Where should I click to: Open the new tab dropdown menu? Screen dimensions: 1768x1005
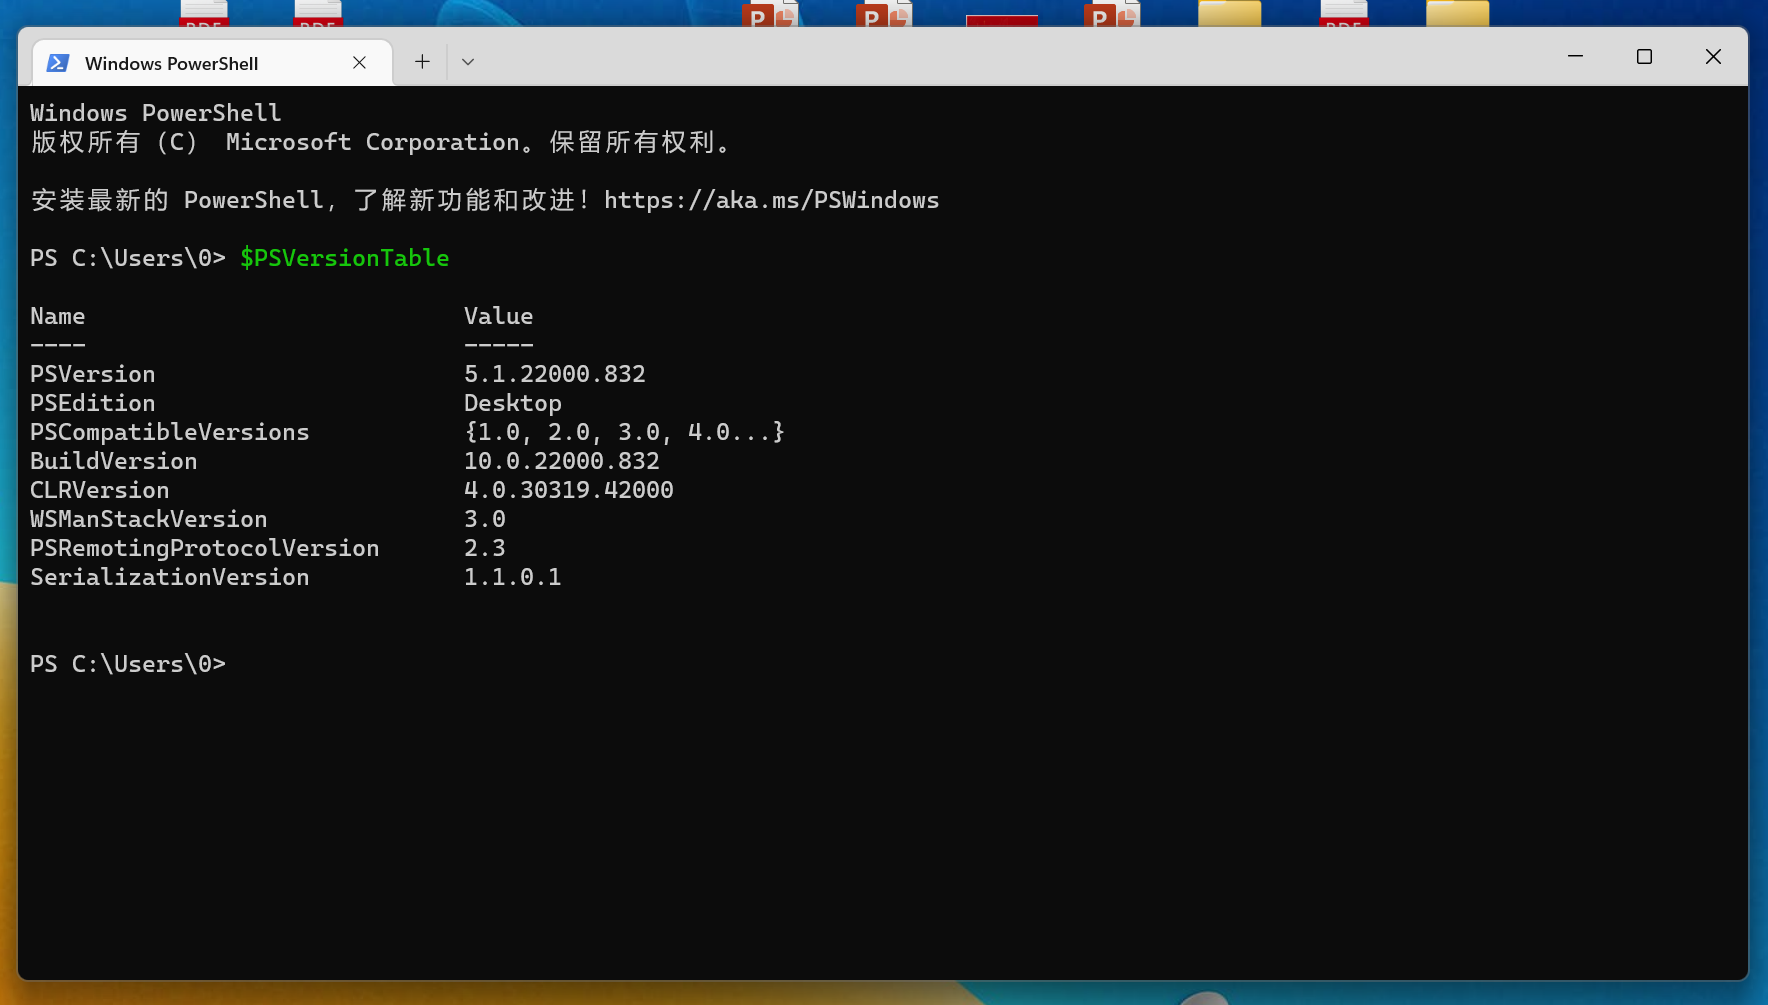(x=467, y=61)
